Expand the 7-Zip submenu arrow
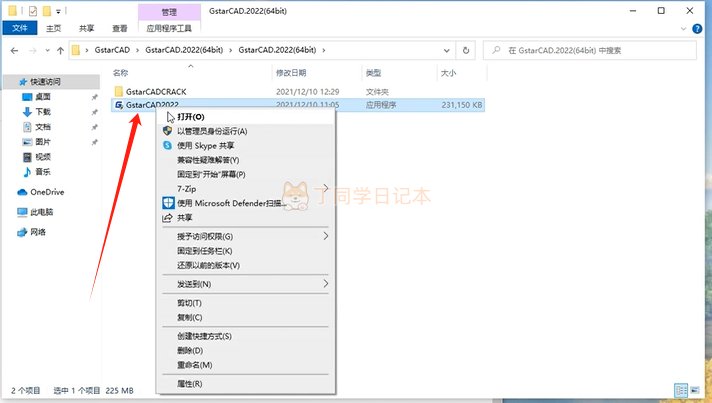The width and height of the screenshot is (712, 403). (x=326, y=188)
